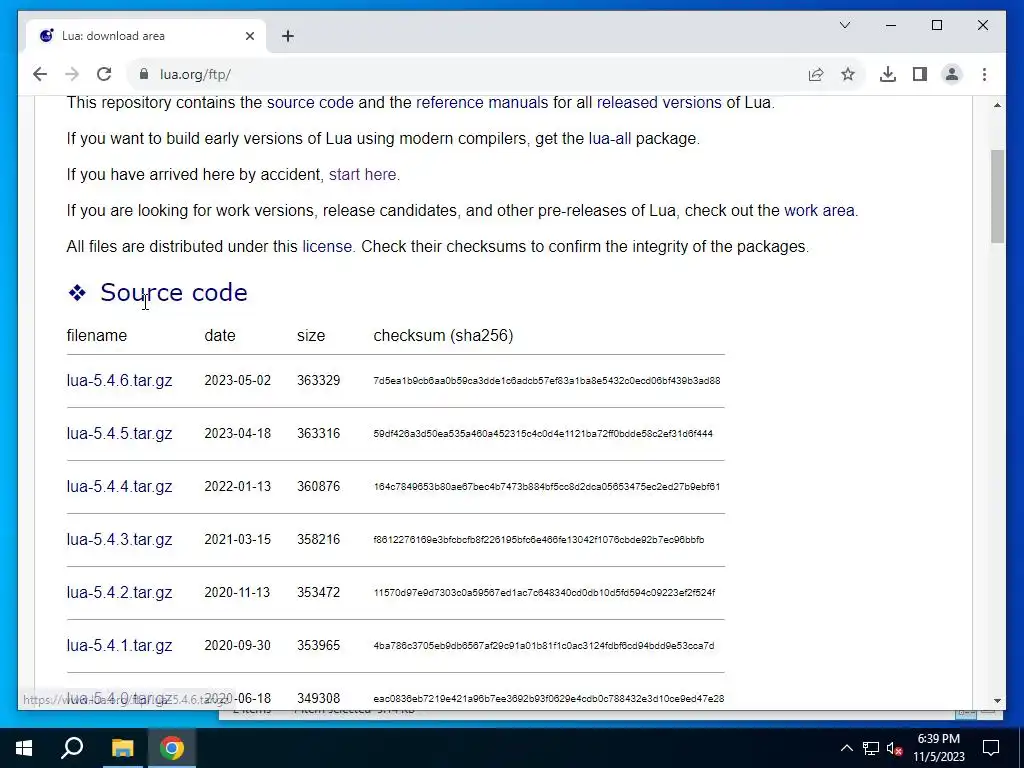Share this page using share icon
The image size is (1024, 768).
[816, 74]
